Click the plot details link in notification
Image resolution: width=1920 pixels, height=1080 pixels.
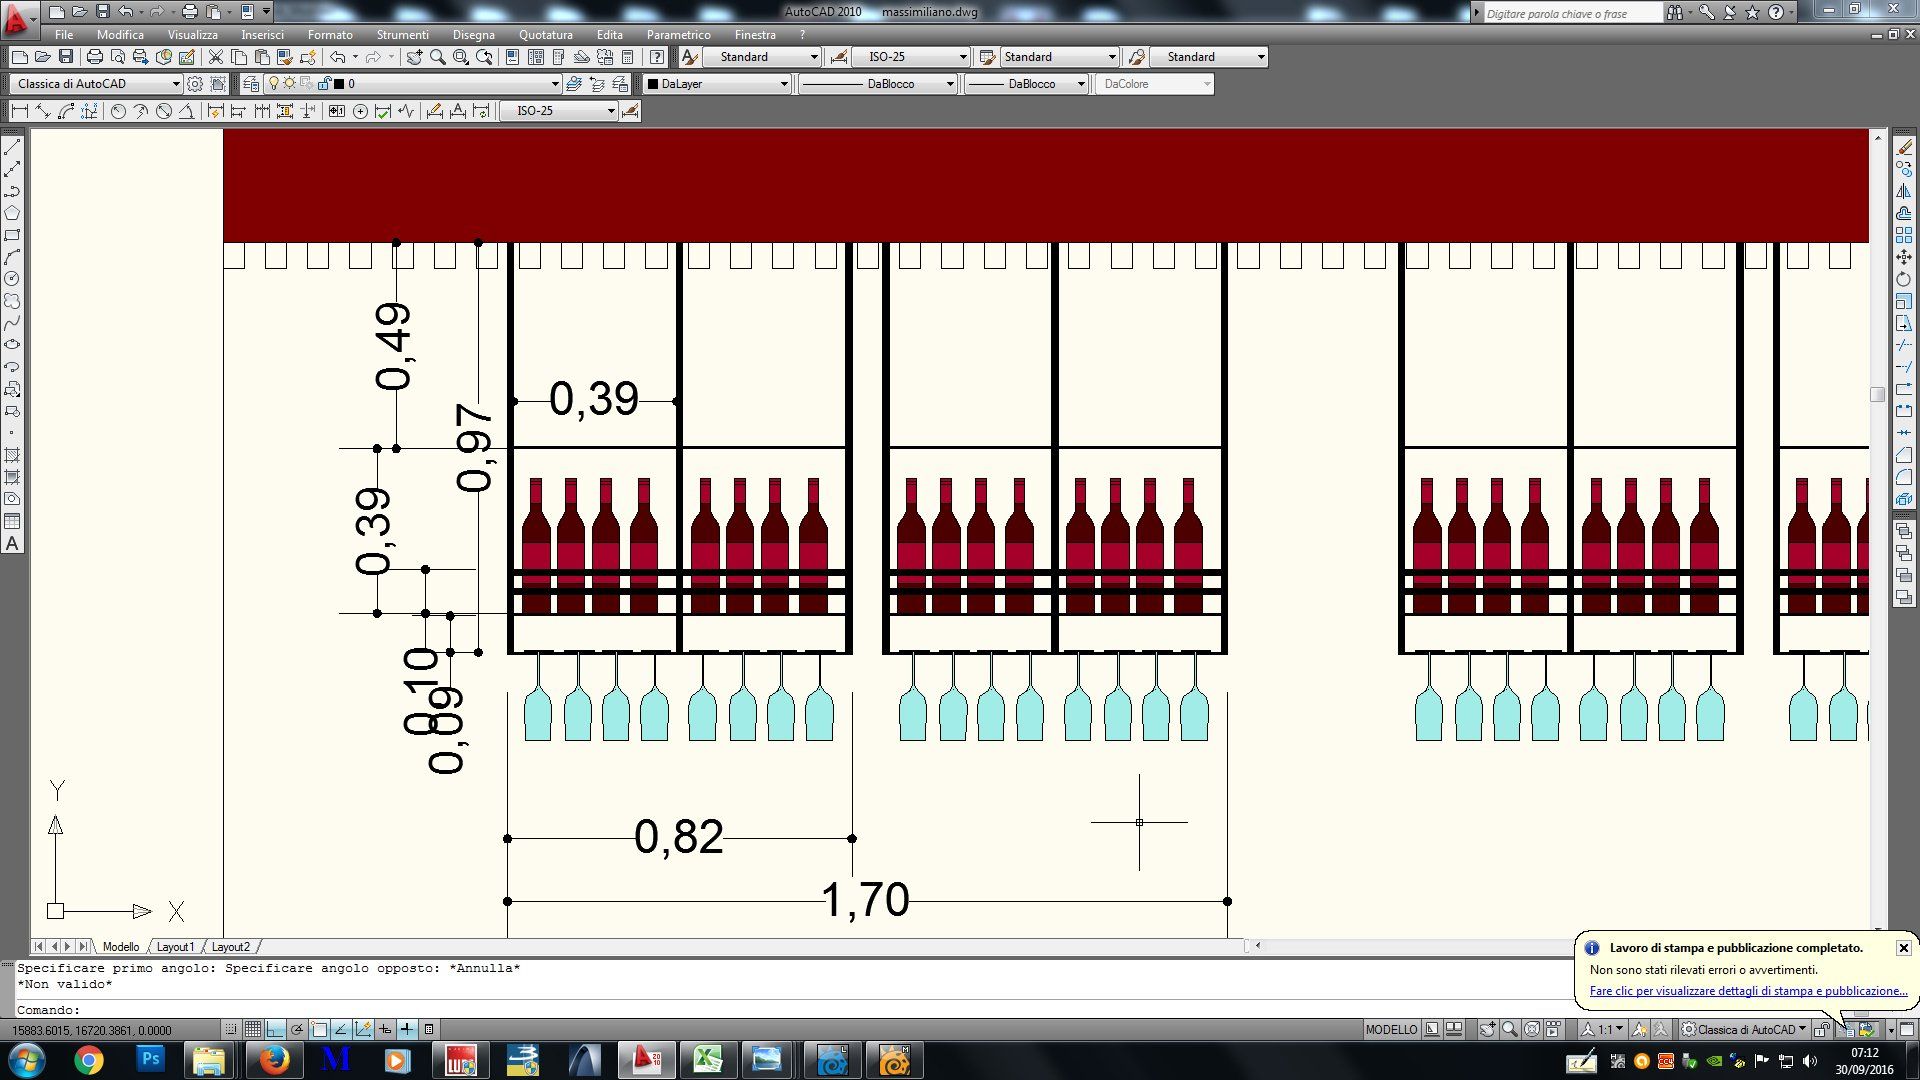(x=1748, y=991)
